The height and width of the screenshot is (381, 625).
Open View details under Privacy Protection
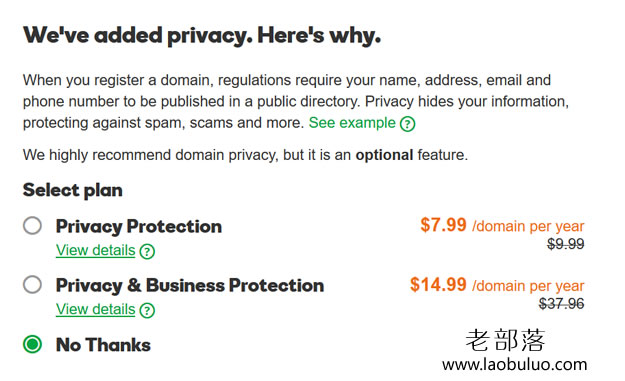pos(96,250)
